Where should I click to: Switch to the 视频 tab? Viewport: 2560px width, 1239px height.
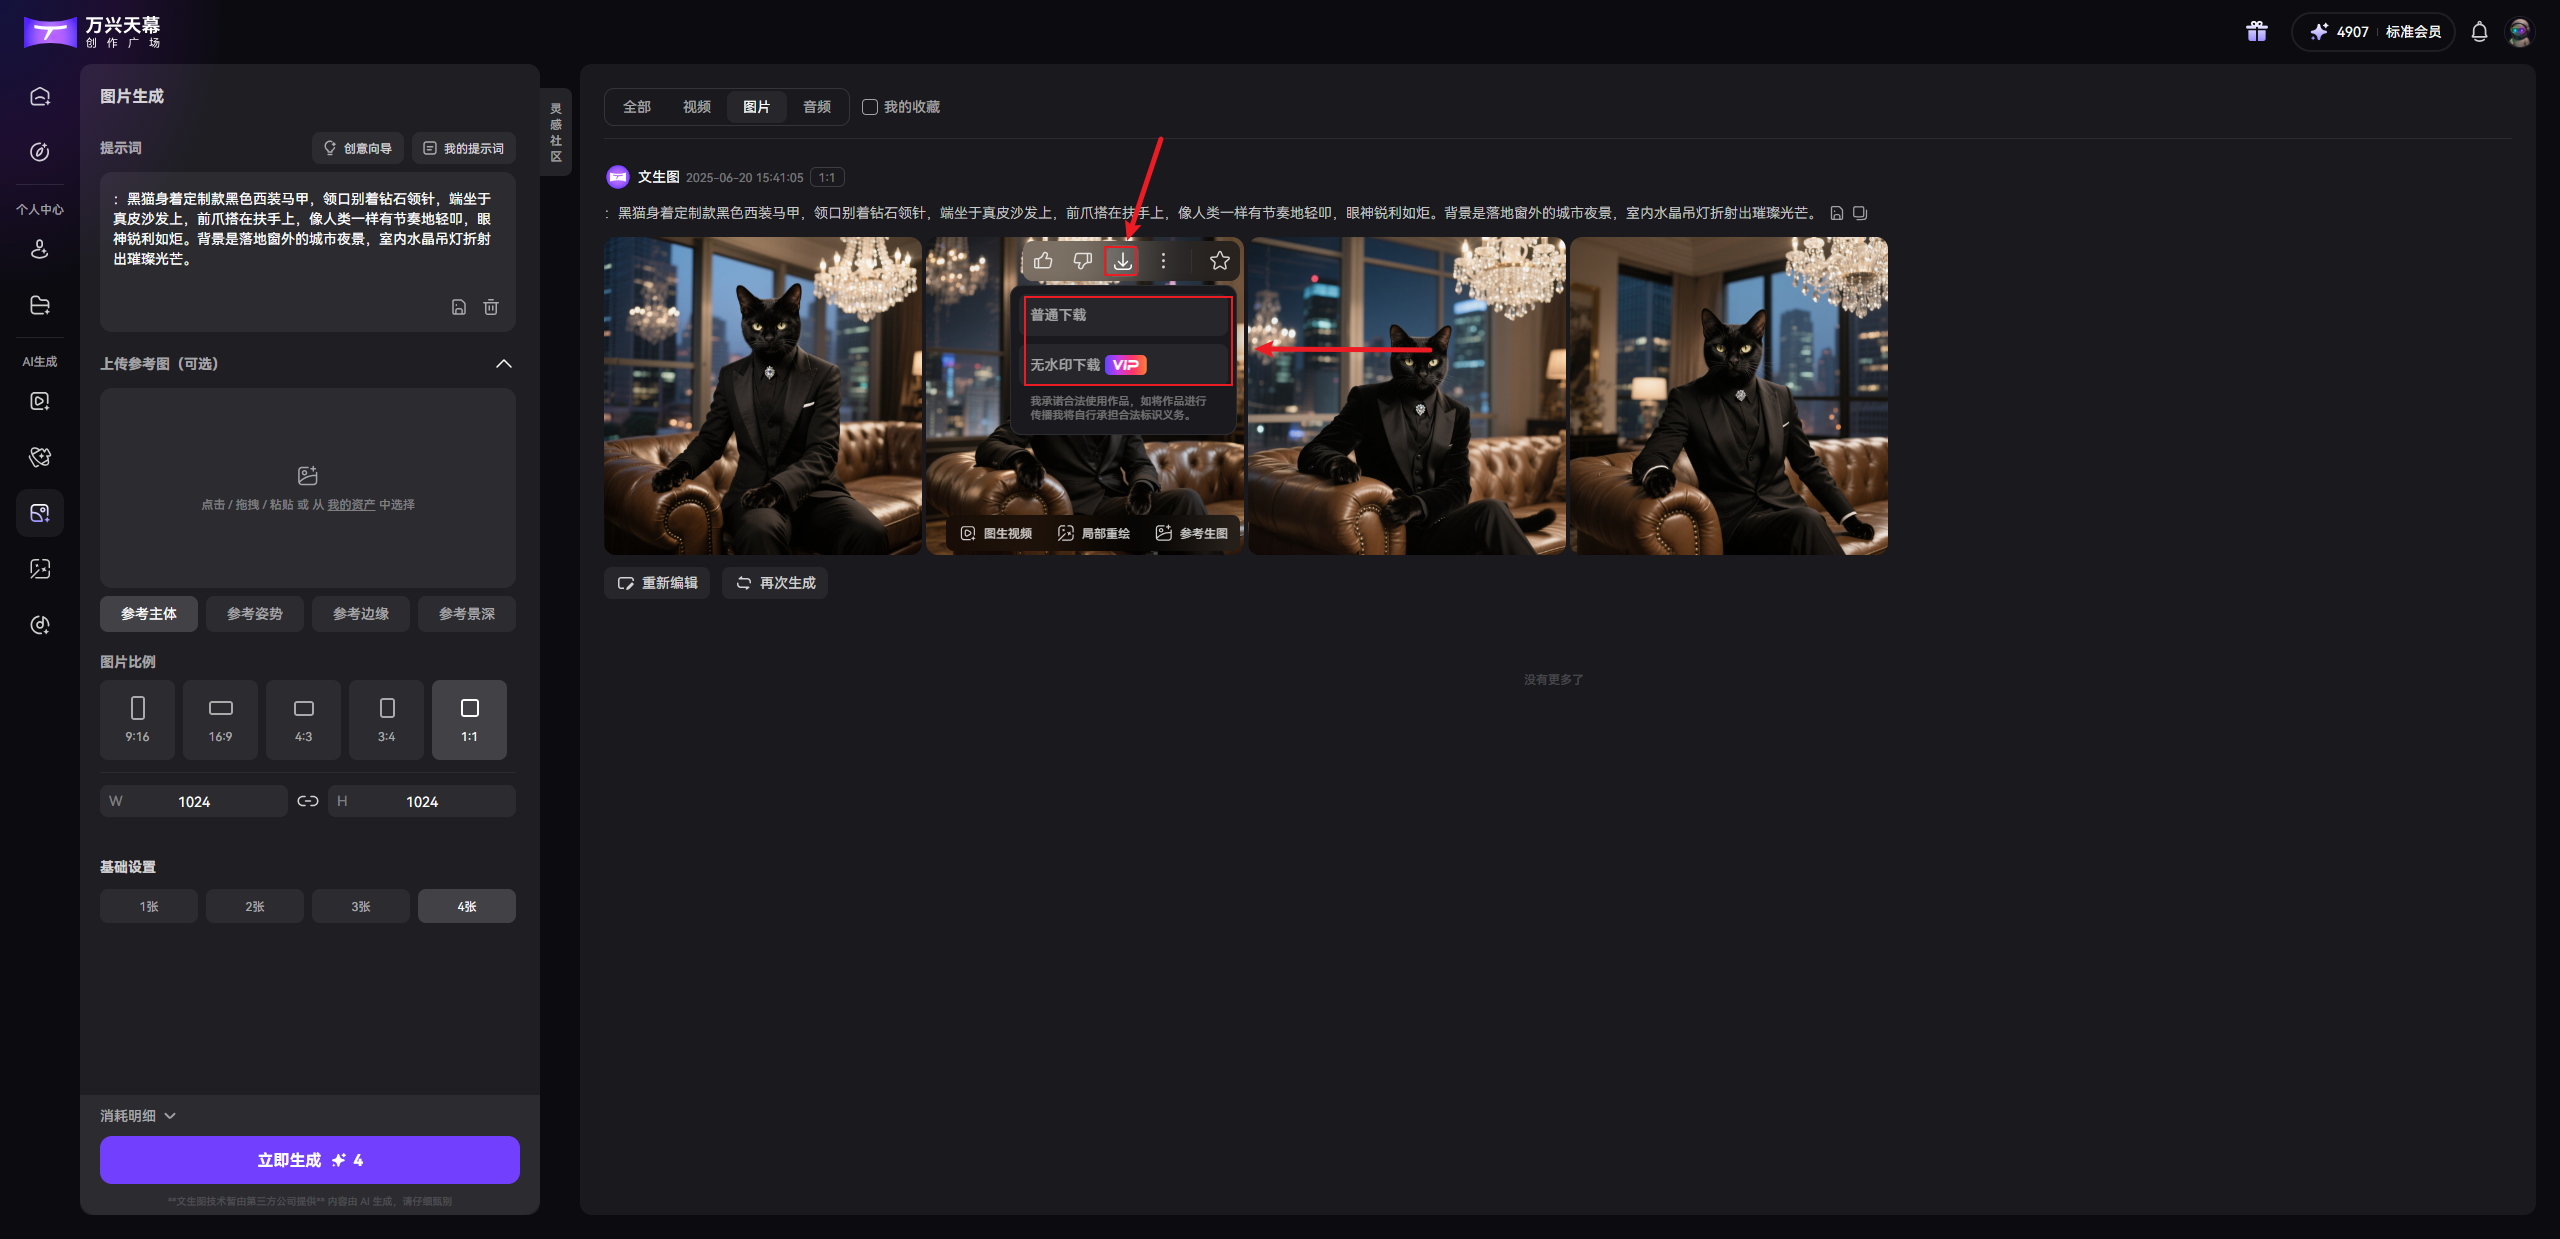(696, 107)
